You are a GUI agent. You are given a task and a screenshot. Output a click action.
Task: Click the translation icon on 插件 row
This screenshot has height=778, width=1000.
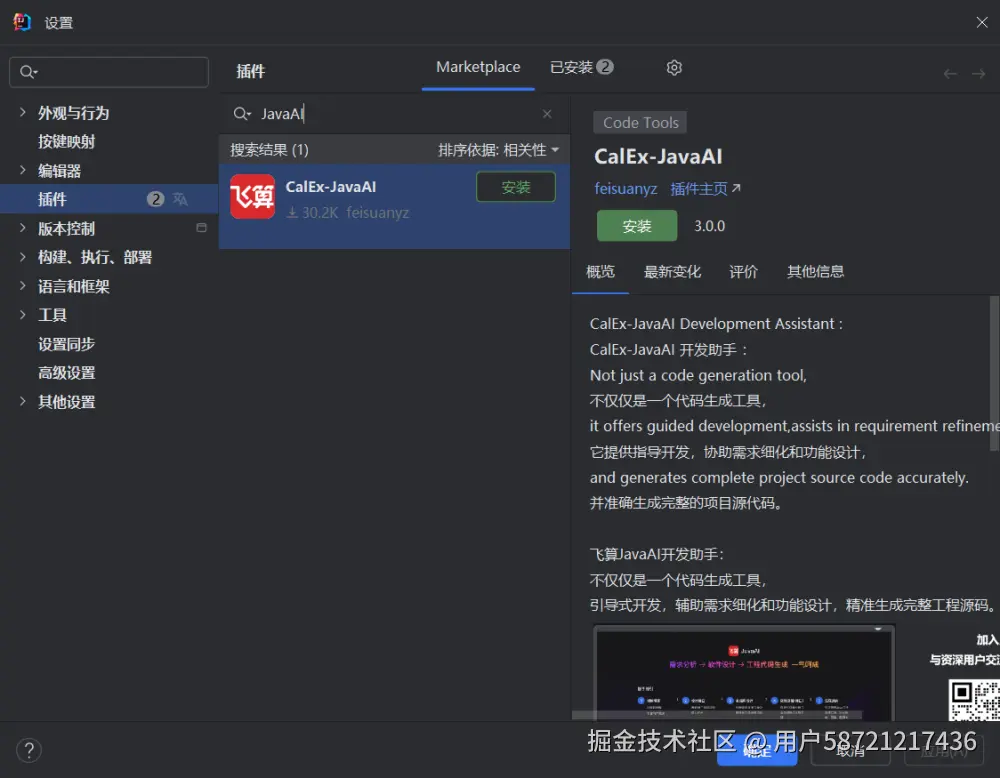(x=180, y=199)
